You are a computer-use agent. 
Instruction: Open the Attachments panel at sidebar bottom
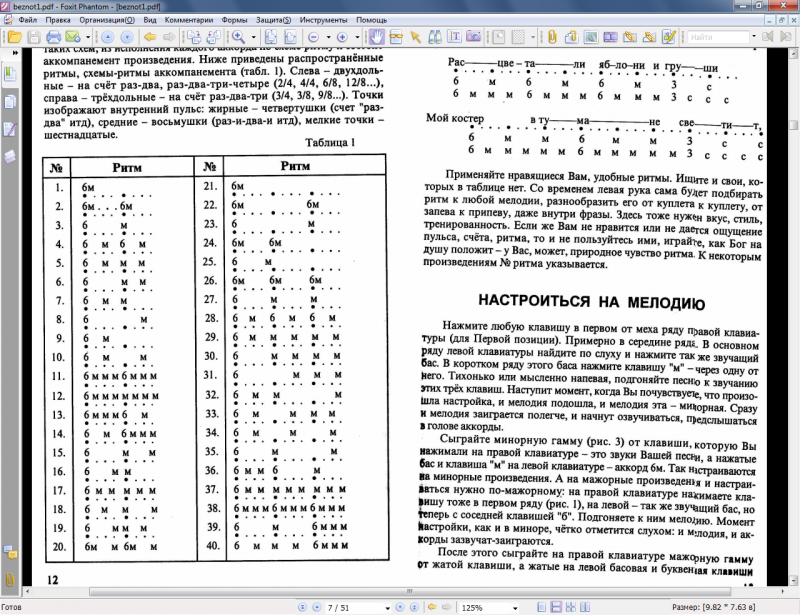tap(10, 579)
